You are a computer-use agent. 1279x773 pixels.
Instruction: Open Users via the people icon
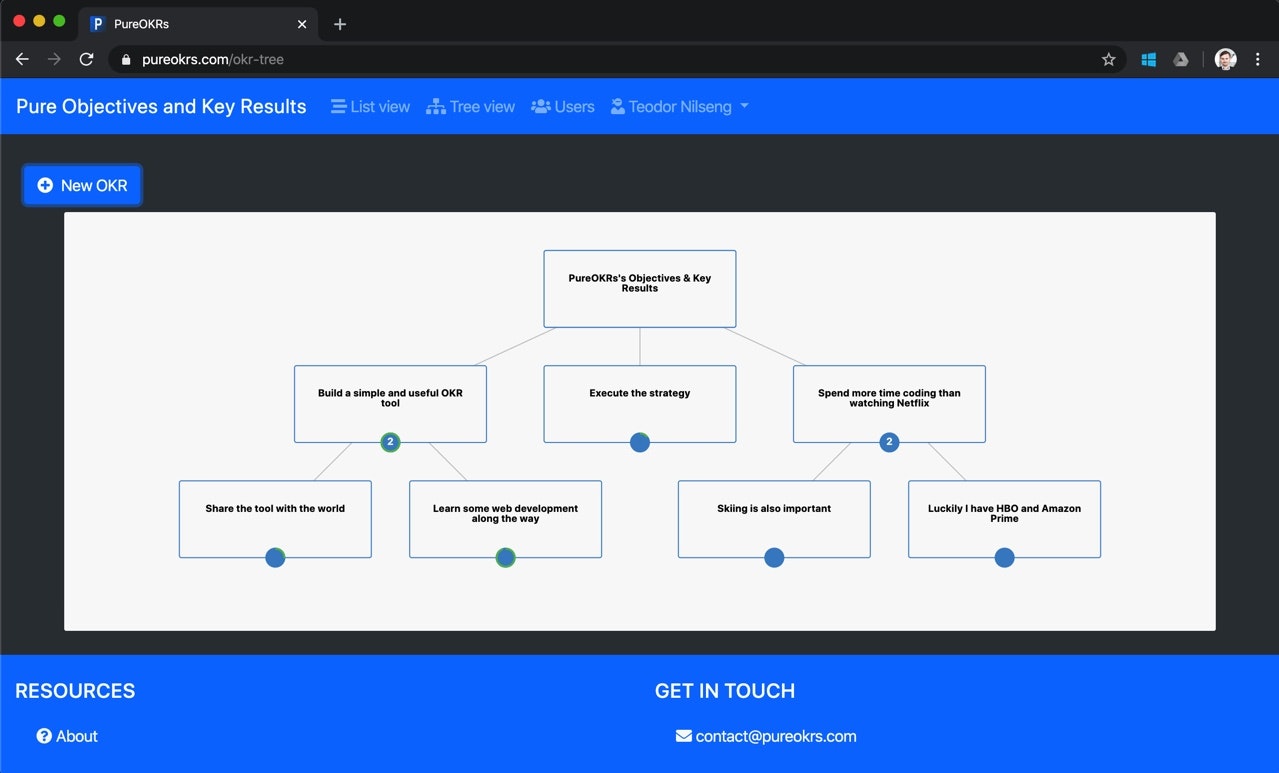click(539, 106)
